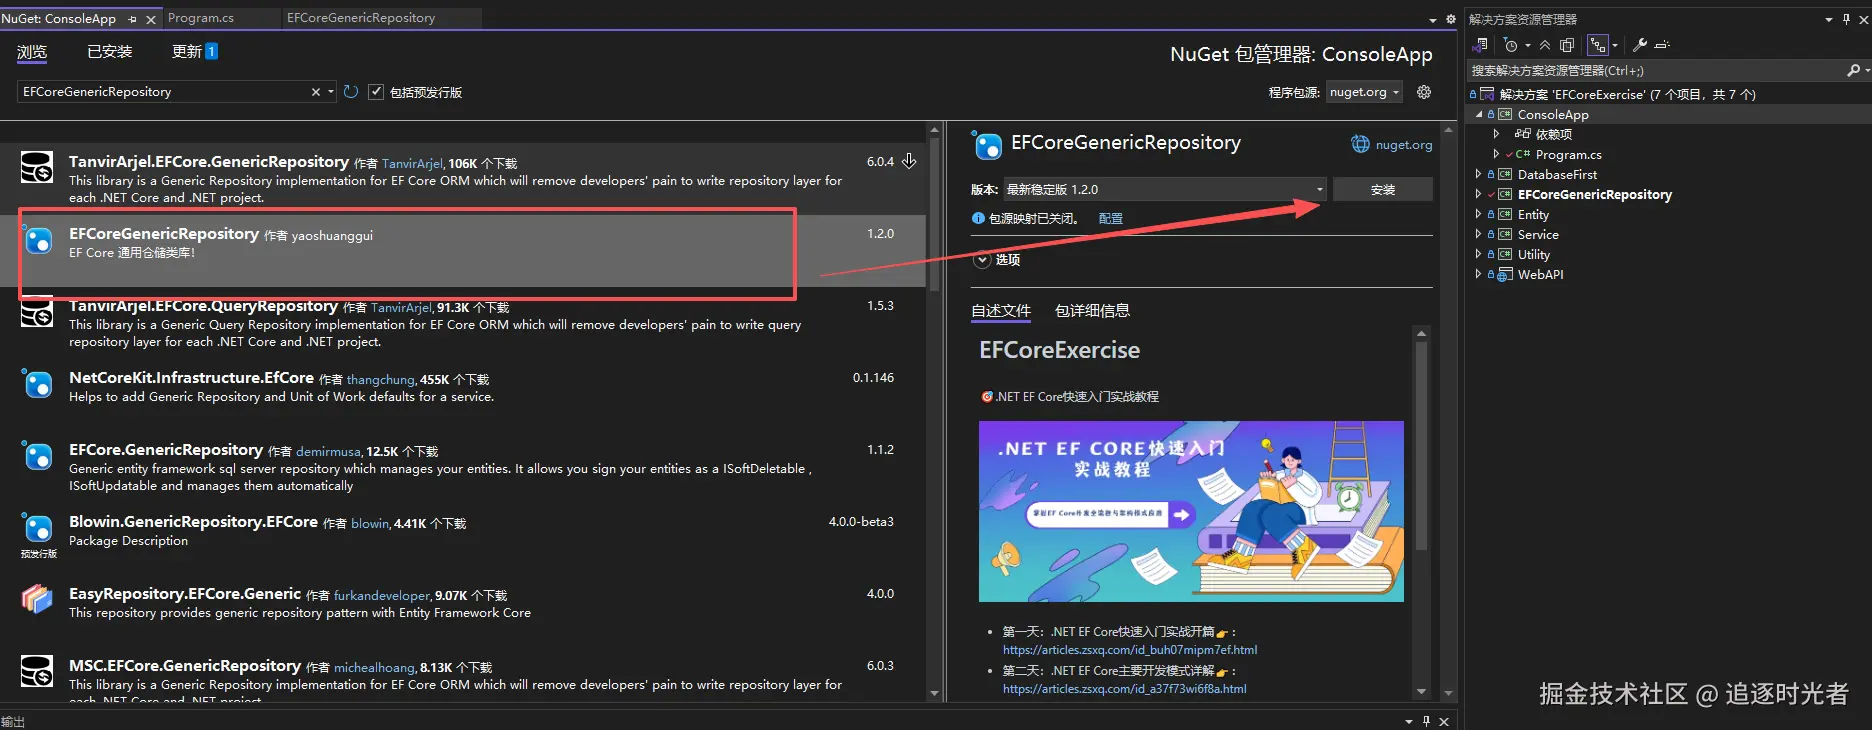Expand the Entity project node
Image resolution: width=1872 pixels, height=730 pixels.
1479,214
